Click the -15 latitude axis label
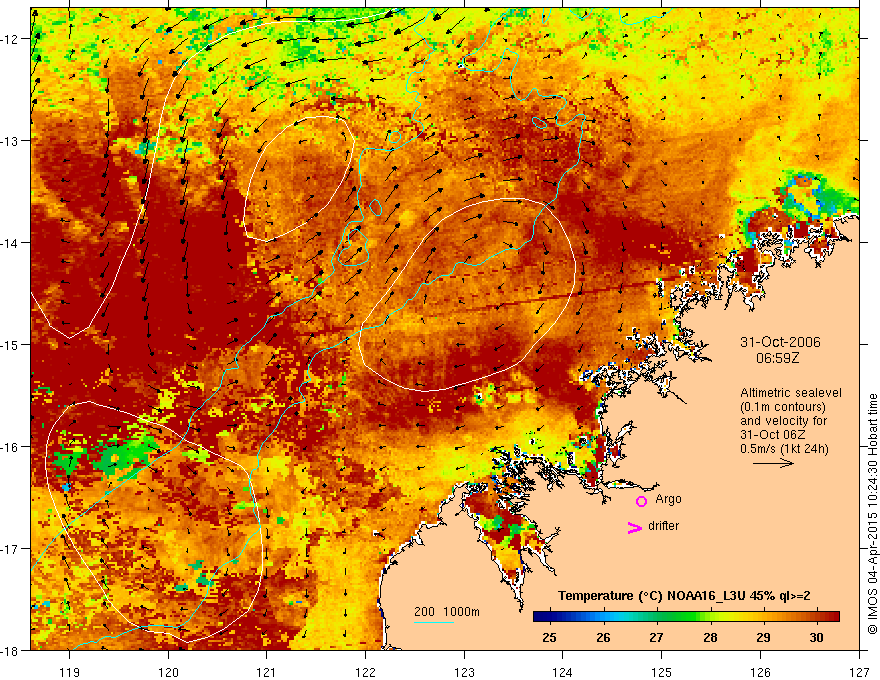Viewport: 880px width, 680px height. (11, 344)
